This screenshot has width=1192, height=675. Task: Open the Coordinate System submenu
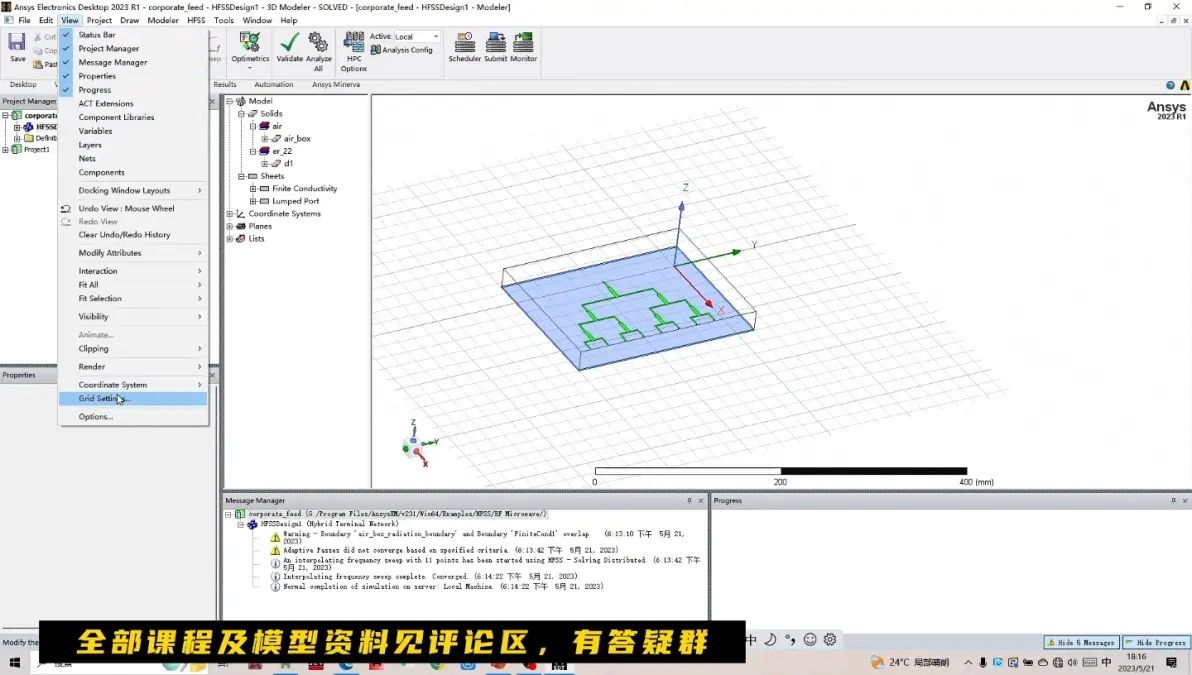pyautogui.click(x=133, y=385)
